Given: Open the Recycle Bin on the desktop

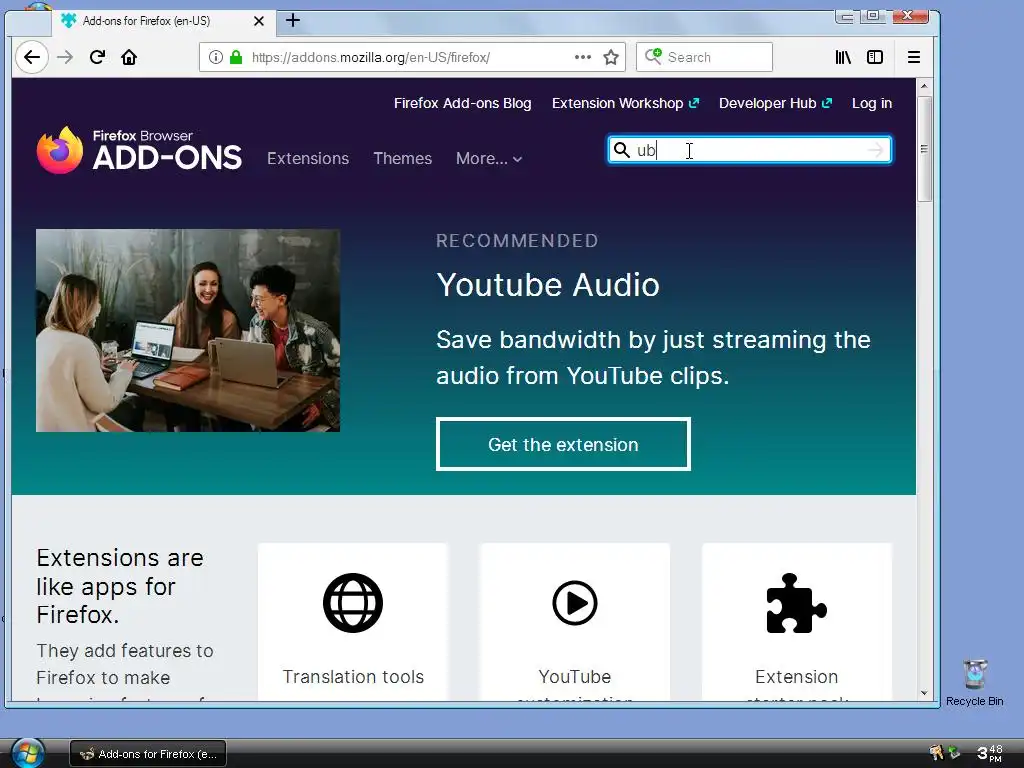Looking at the screenshot, I should click(x=974, y=682).
